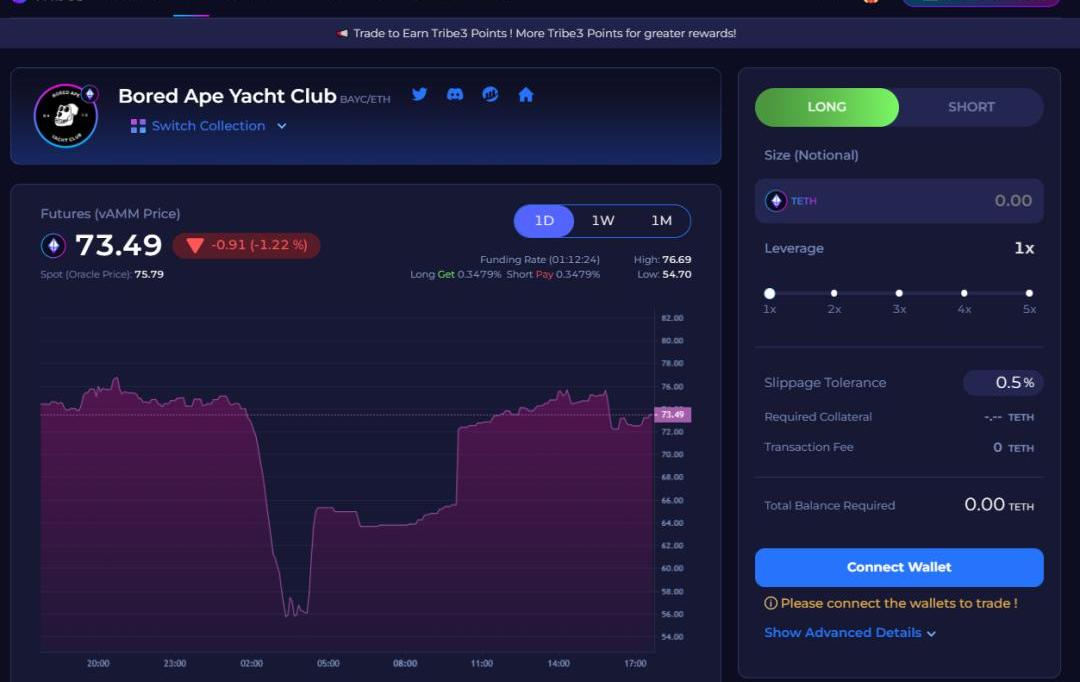
Task: Choose the 1D chart range
Action: [x=544, y=220]
